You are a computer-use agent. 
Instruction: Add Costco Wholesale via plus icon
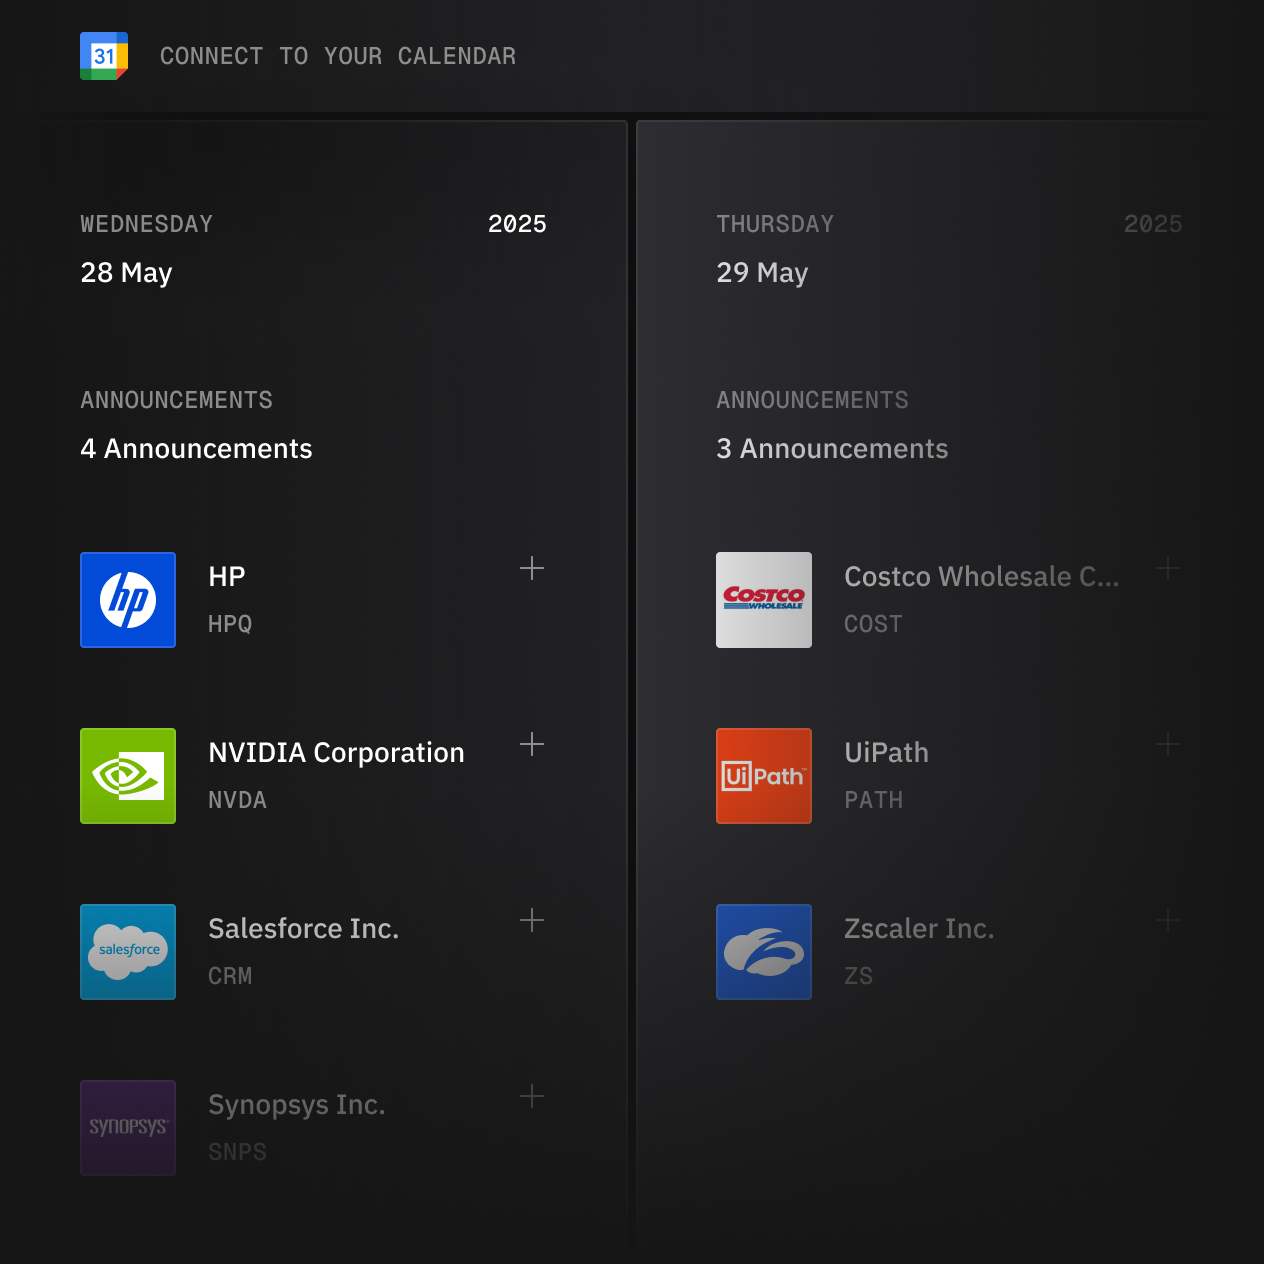[1168, 568]
